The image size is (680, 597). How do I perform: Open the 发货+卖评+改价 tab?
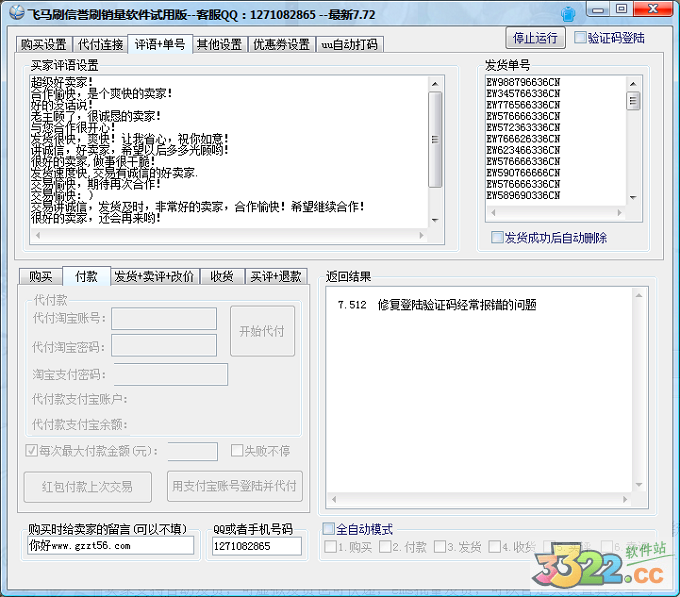154,276
